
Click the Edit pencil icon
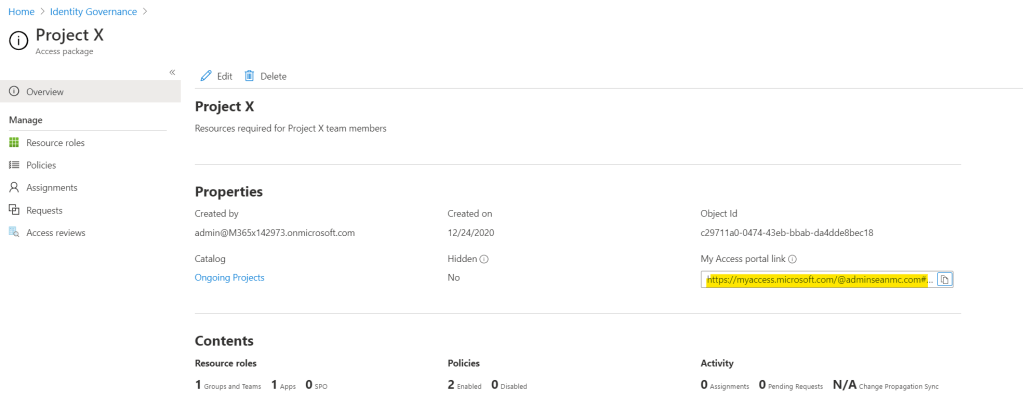206,76
